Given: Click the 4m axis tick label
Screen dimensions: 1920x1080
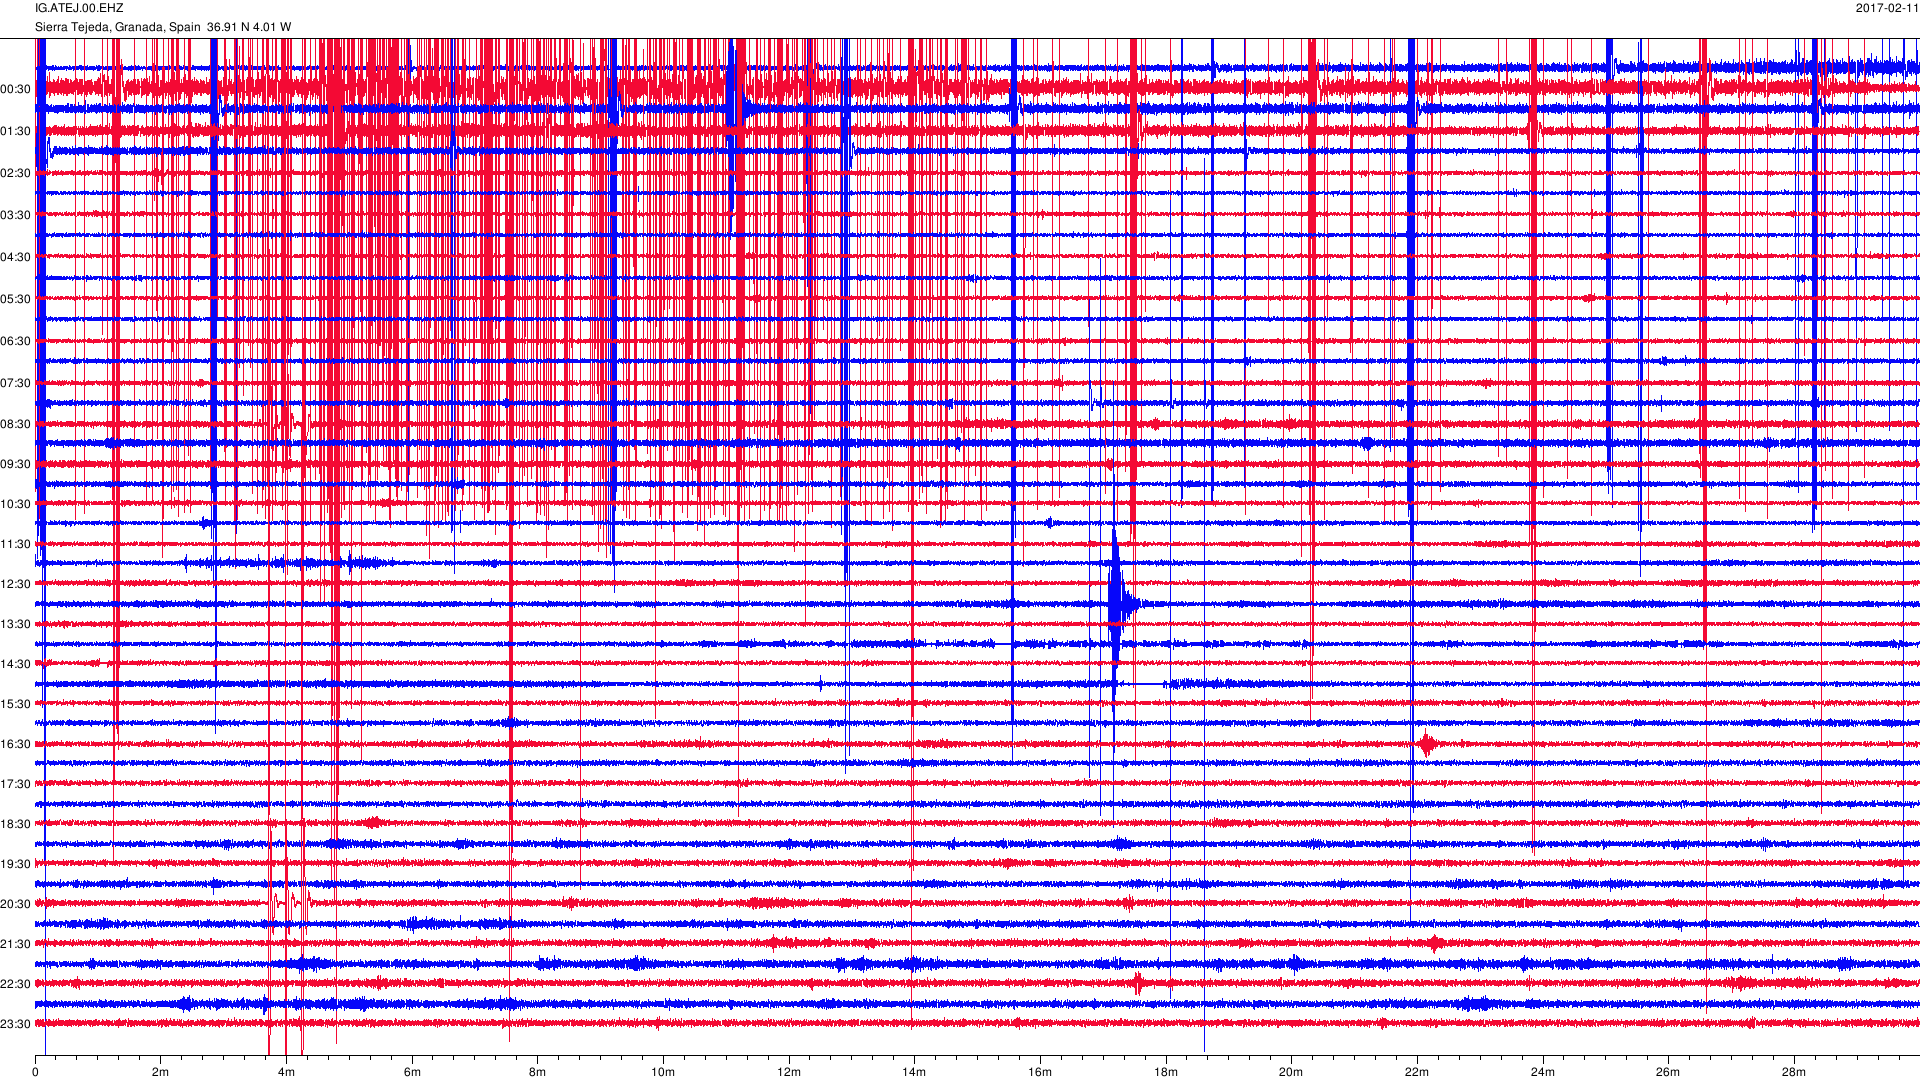Looking at the screenshot, I should click(x=286, y=1072).
